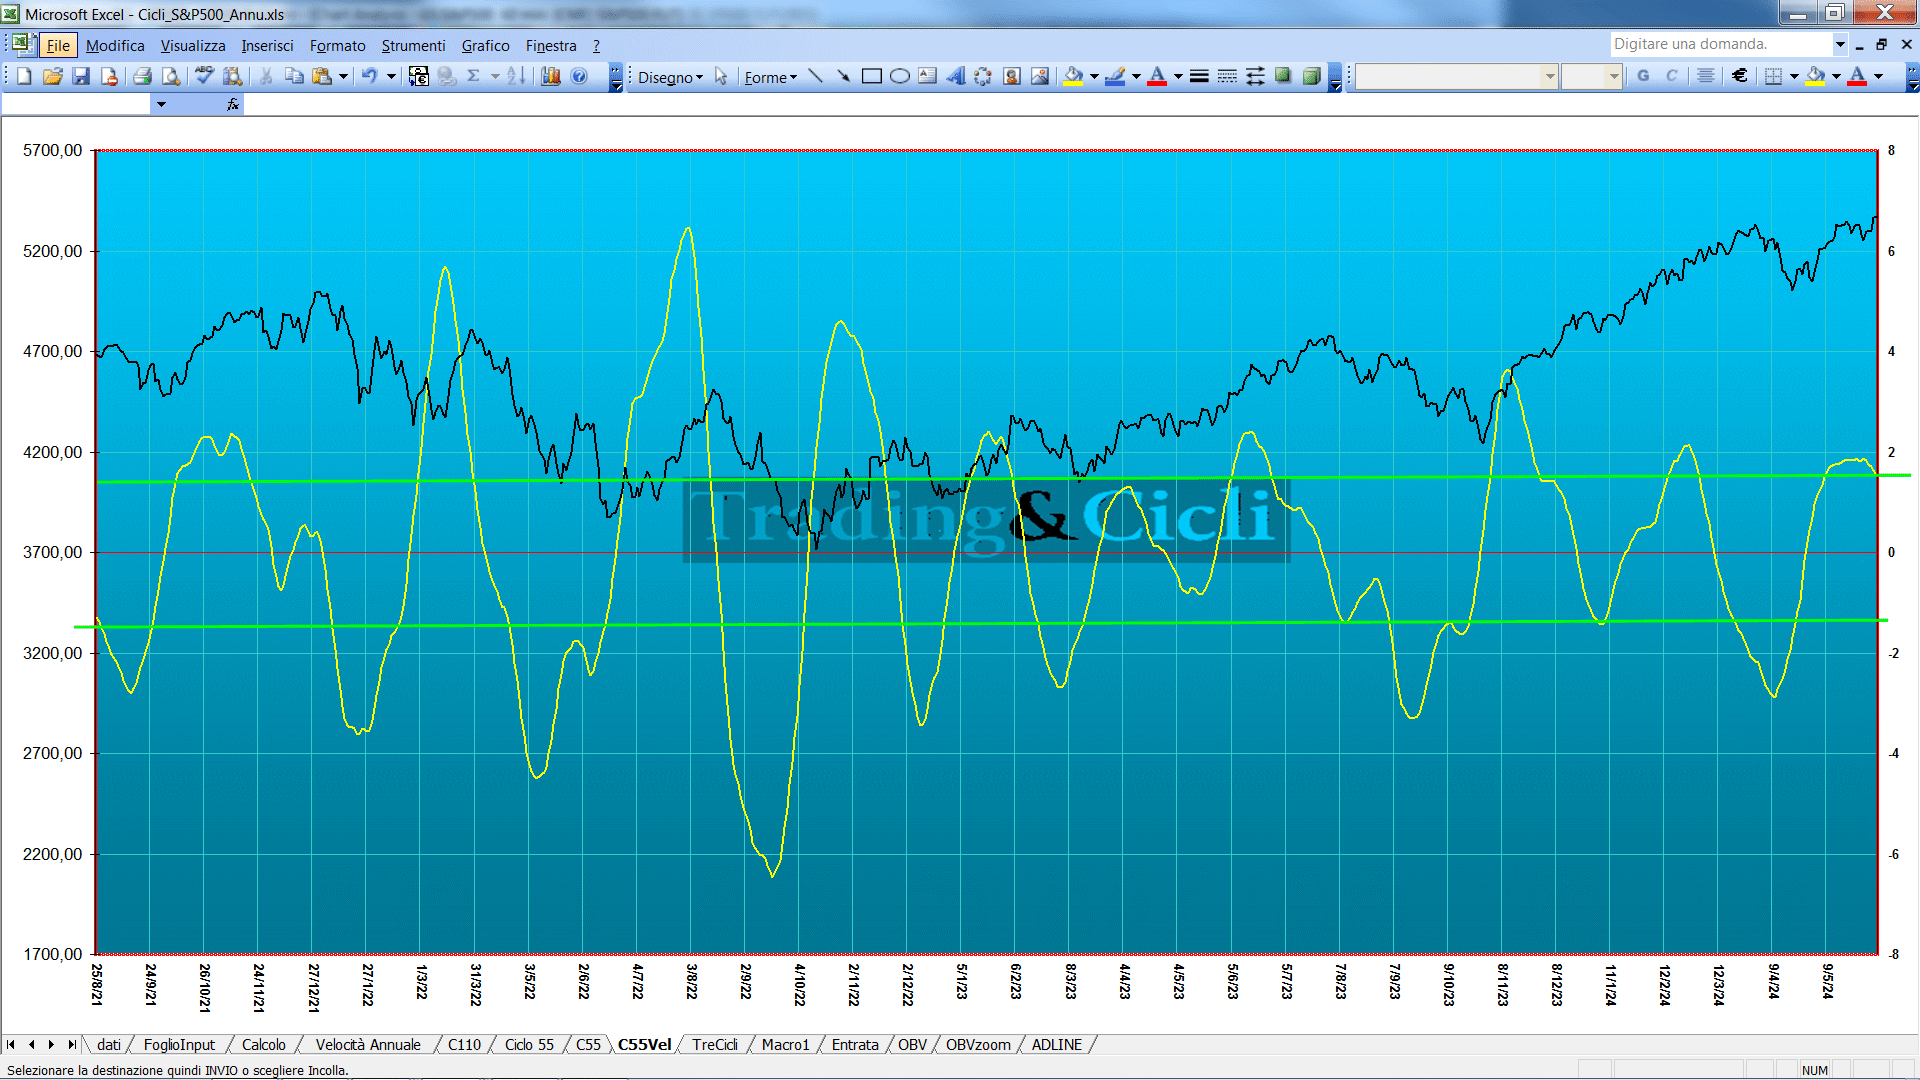
Task: Open Line Style options
Action: 1199,76
